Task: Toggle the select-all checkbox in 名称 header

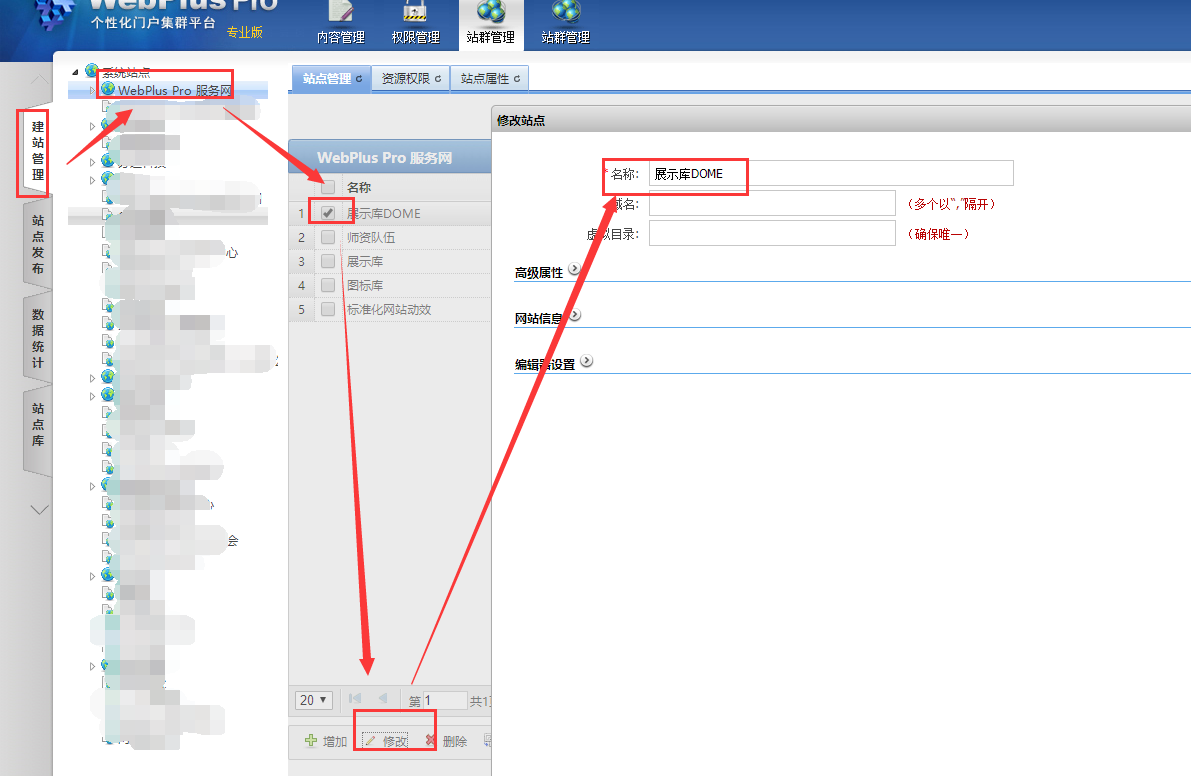Action: [328, 187]
